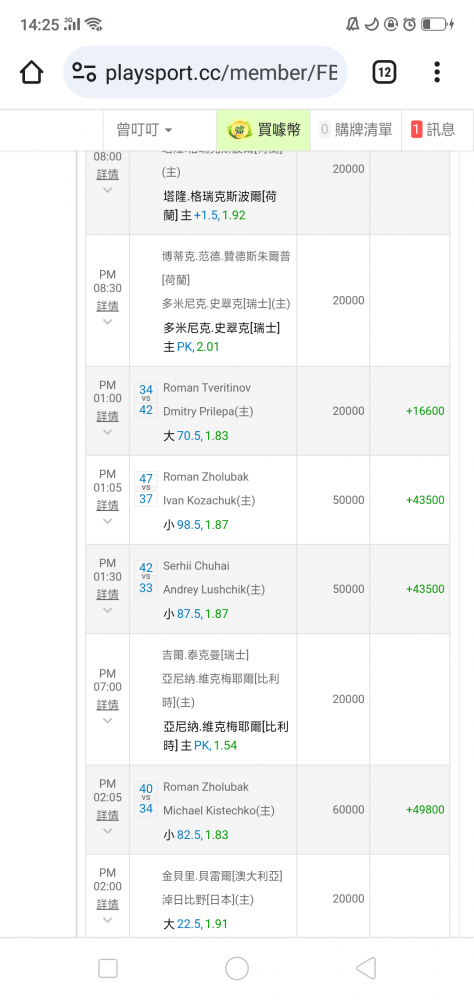Tap the 34 vs 42 score box

click(146, 400)
